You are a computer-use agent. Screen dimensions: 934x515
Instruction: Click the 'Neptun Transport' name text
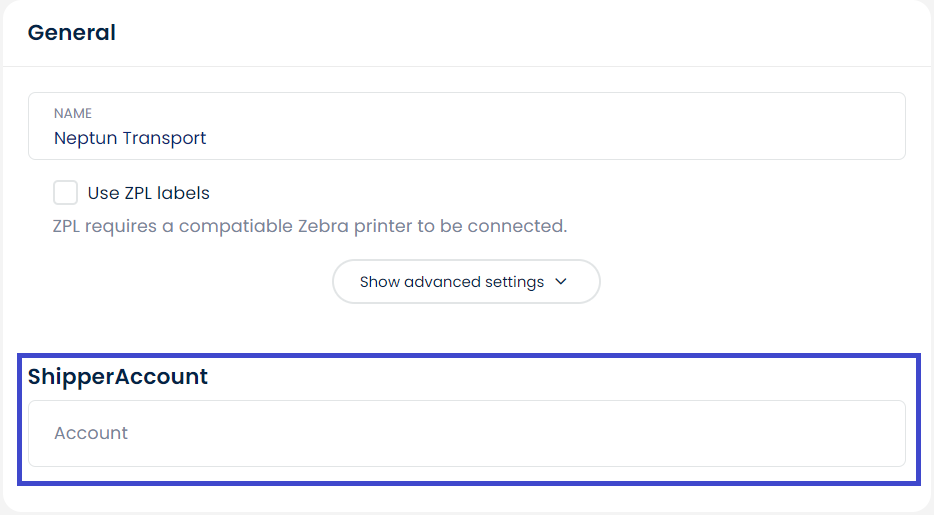pos(130,138)
